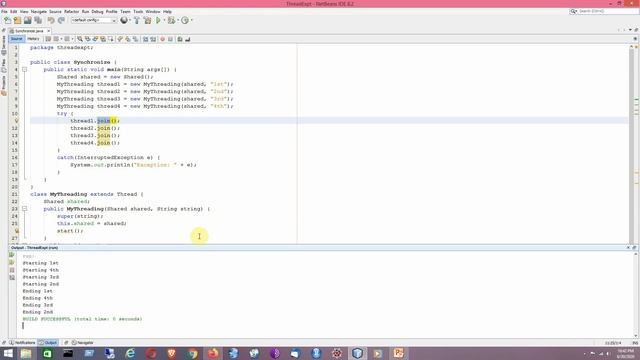Close the Output panel

point(628,248)
